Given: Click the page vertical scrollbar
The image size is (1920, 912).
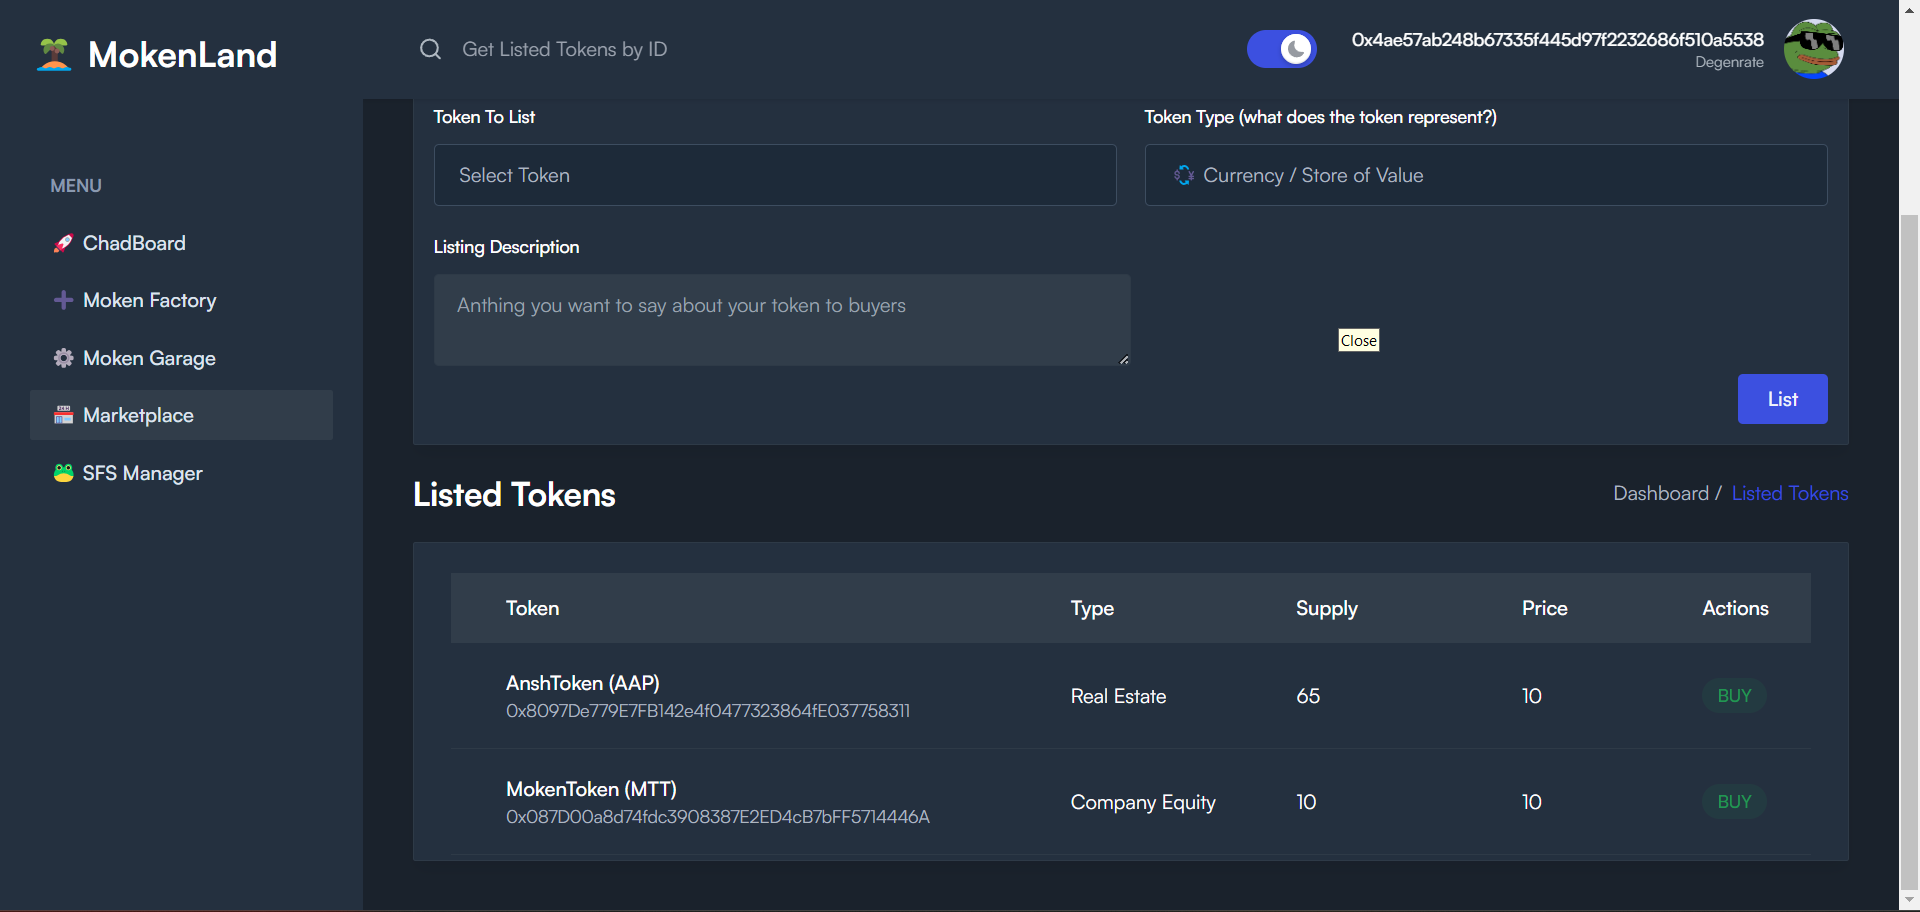Looking at the screenshot, I should [1909, 500].
